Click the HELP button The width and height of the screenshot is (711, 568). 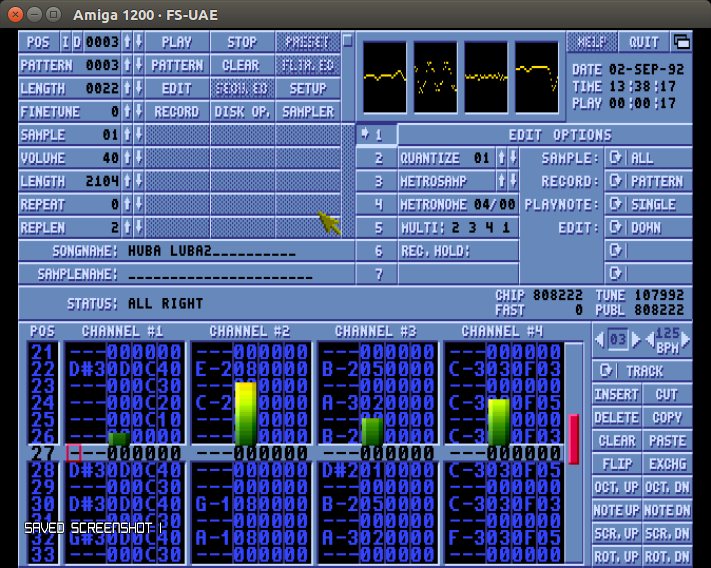pyautogui.click(x=592, y=42)
